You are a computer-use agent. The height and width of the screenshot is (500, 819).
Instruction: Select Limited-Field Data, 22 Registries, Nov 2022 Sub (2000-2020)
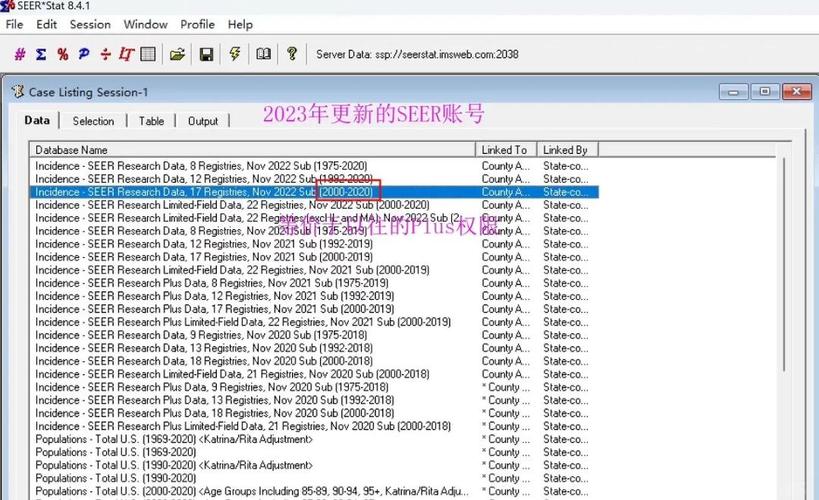tap(232, 205)
